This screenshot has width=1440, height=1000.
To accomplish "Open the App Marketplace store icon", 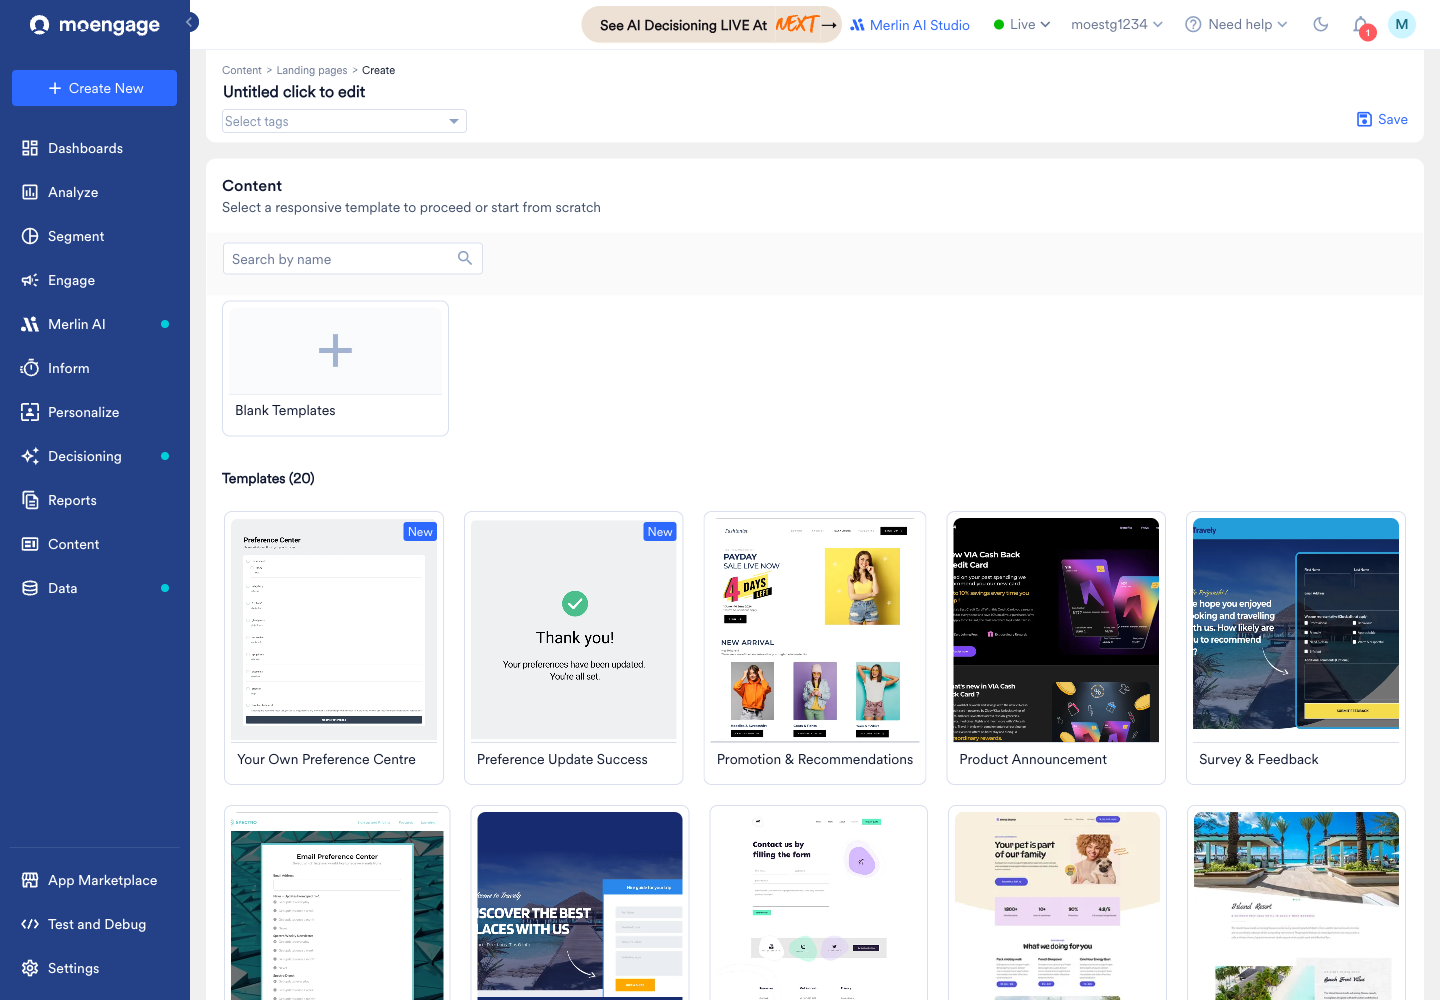I will [x=30, y=880].
